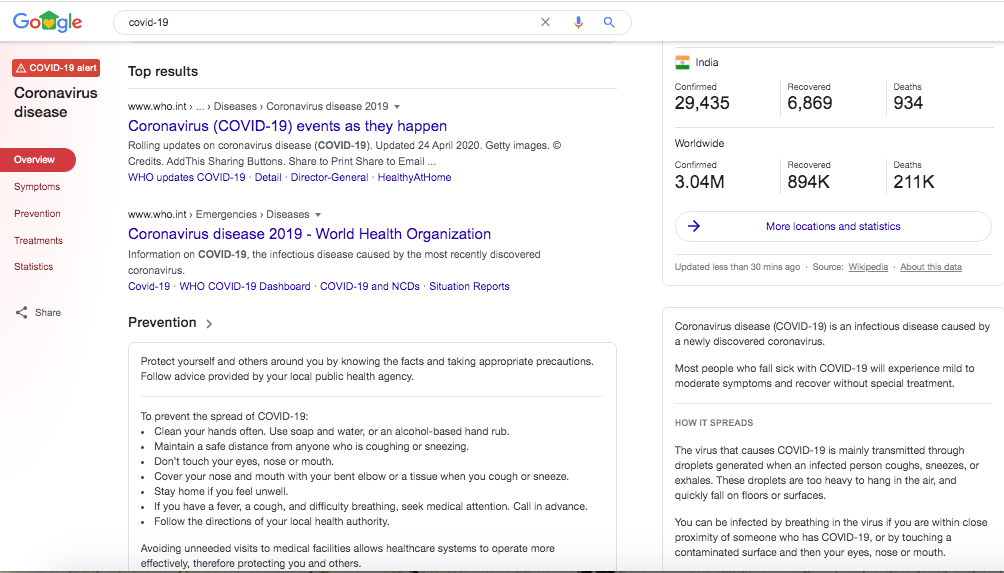Open the Treatments sidebar section
The width and height of the screenshot is (1004, 573).
[38, 240]
